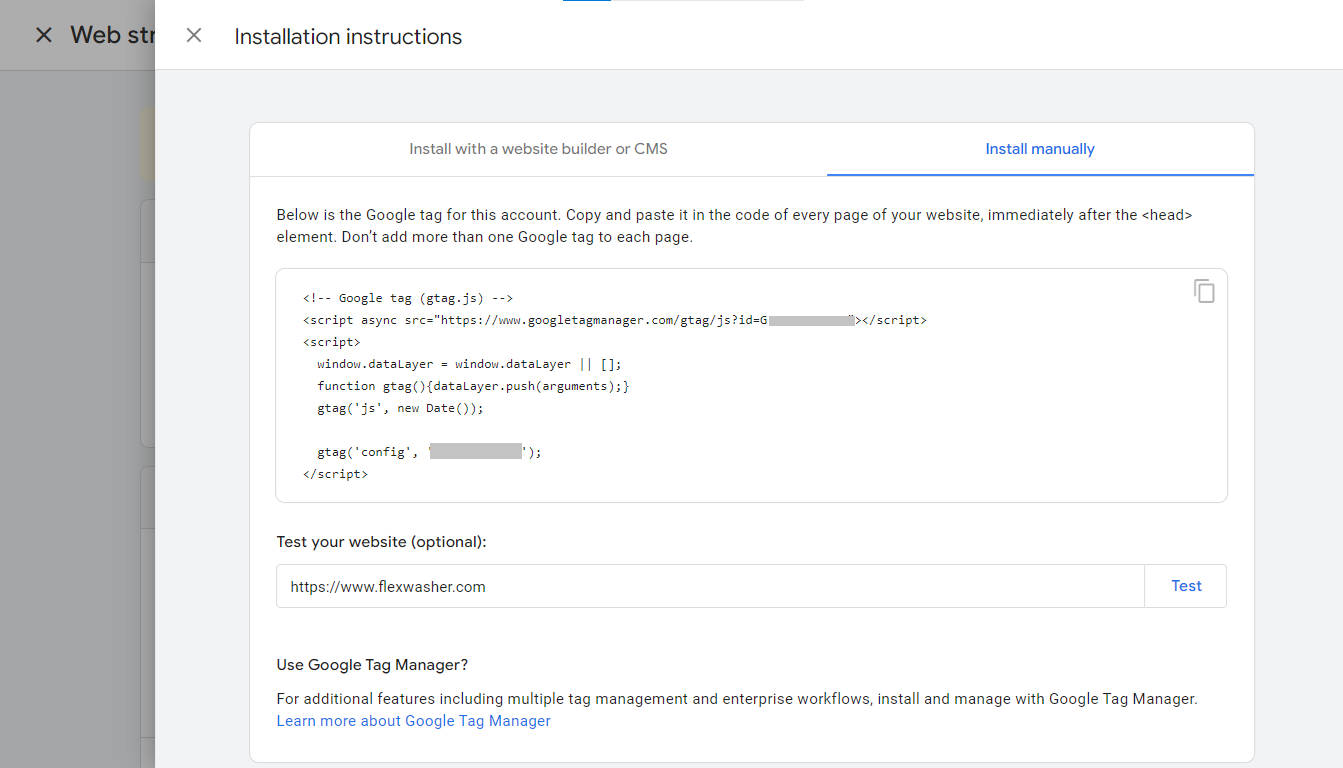Screen dimensions: 1343x768
Task: Click the Use Google Tag Manager? heading
Action: [x=372, y=665]
